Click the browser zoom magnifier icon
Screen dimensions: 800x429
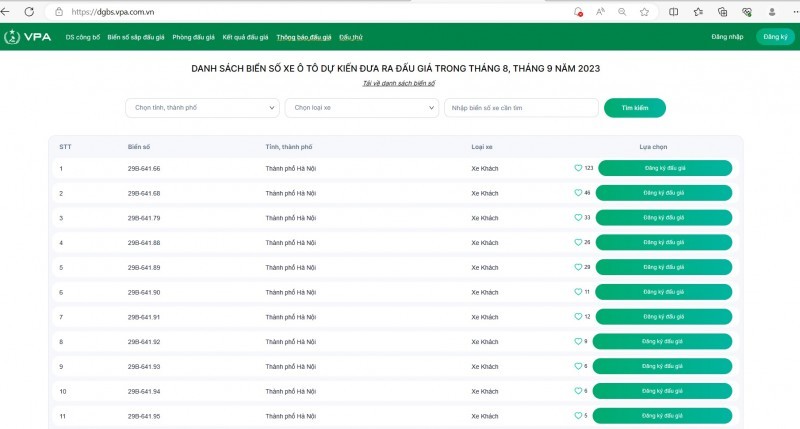[x=622, y=11]
